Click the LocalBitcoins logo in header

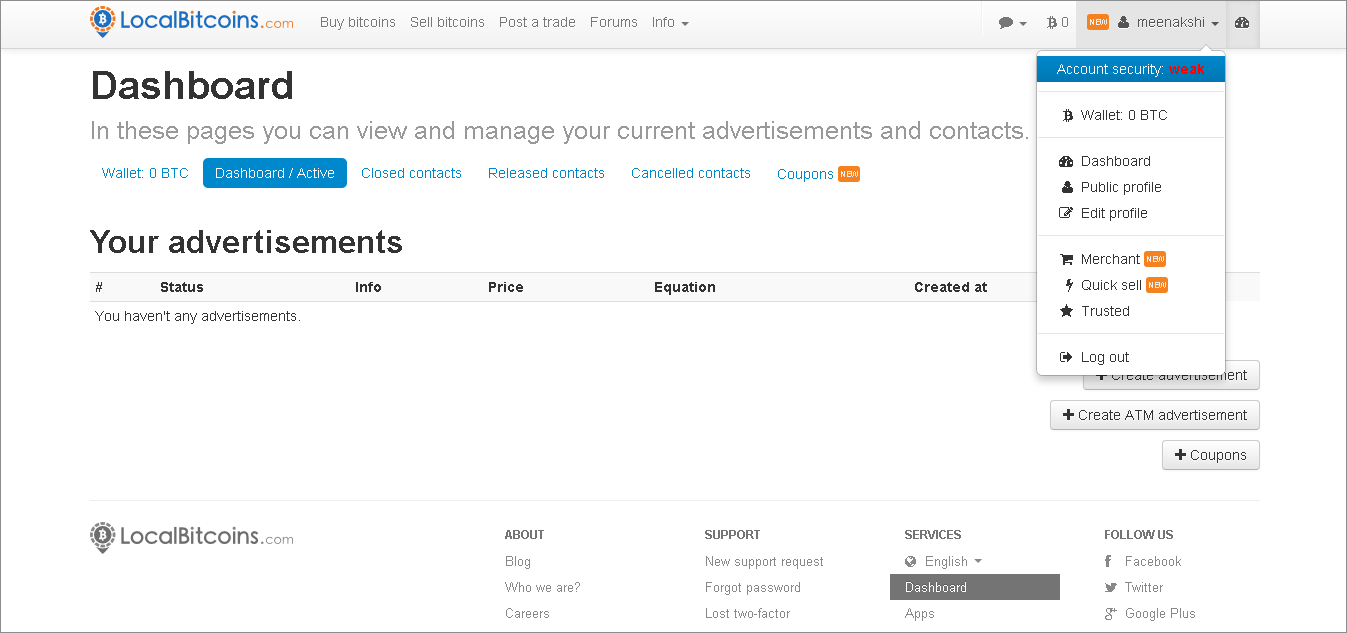click(x=192, y=22)
